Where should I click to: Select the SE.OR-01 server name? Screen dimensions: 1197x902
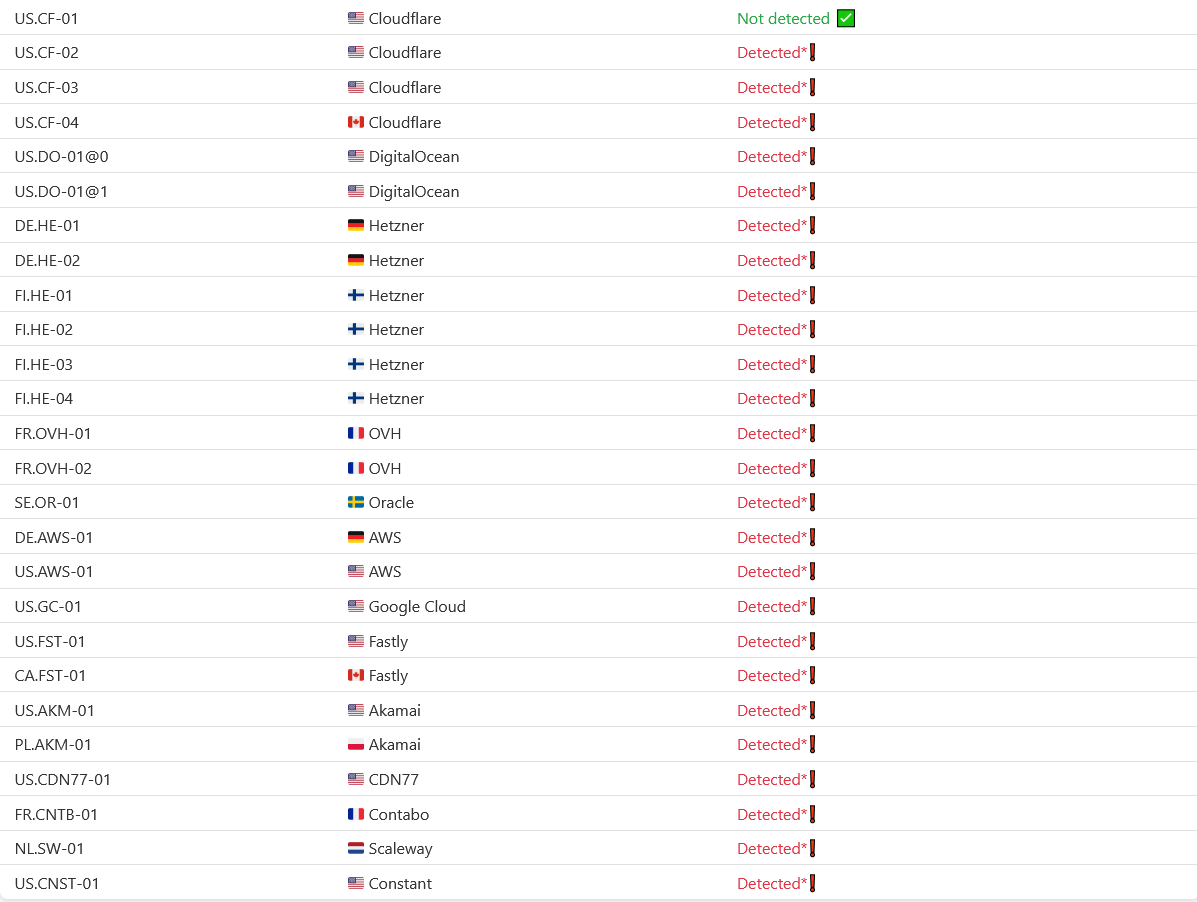(47, 502)
